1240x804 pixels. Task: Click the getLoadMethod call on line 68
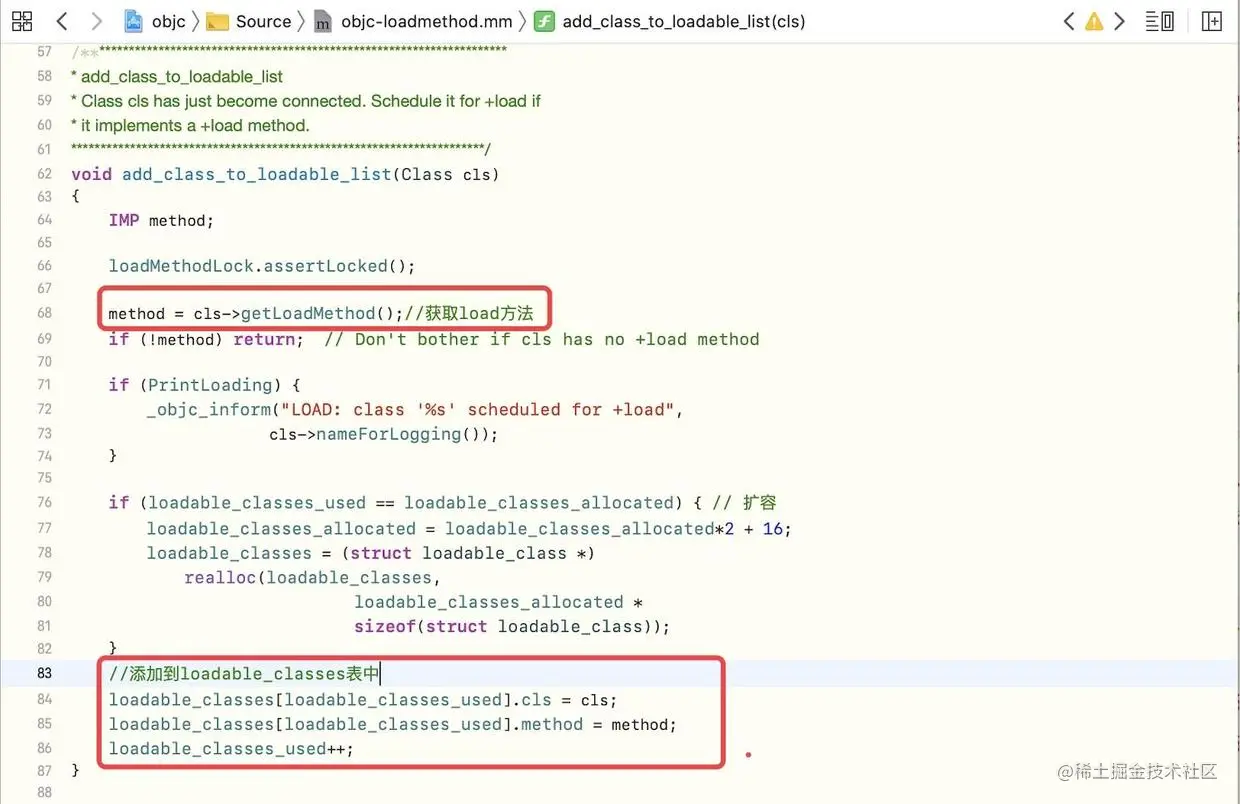308,314
